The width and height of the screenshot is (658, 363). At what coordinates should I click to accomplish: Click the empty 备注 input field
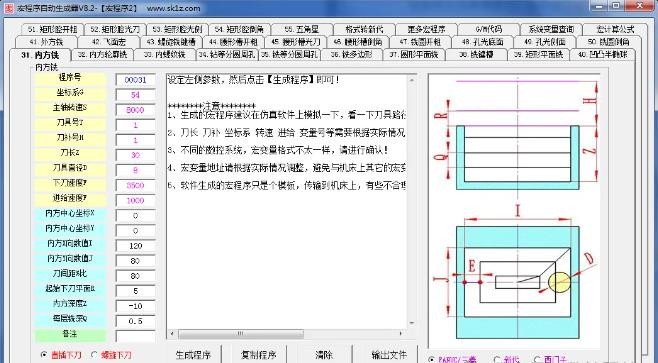(x=136, y=336)
